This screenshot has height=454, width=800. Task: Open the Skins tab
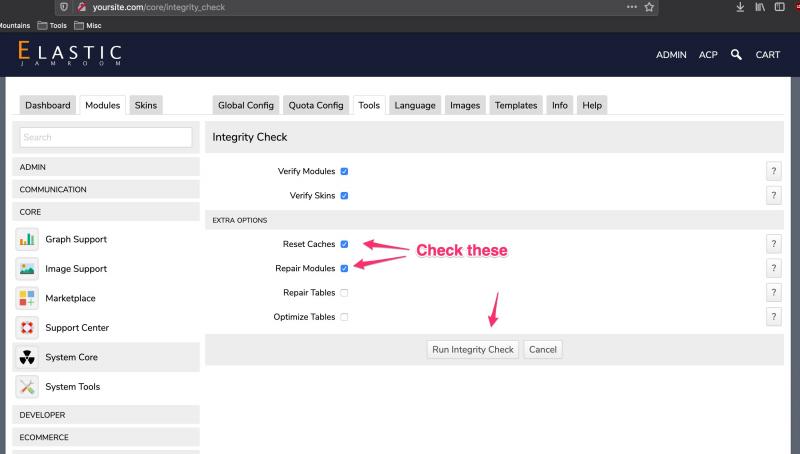click(x=145, y=106)
